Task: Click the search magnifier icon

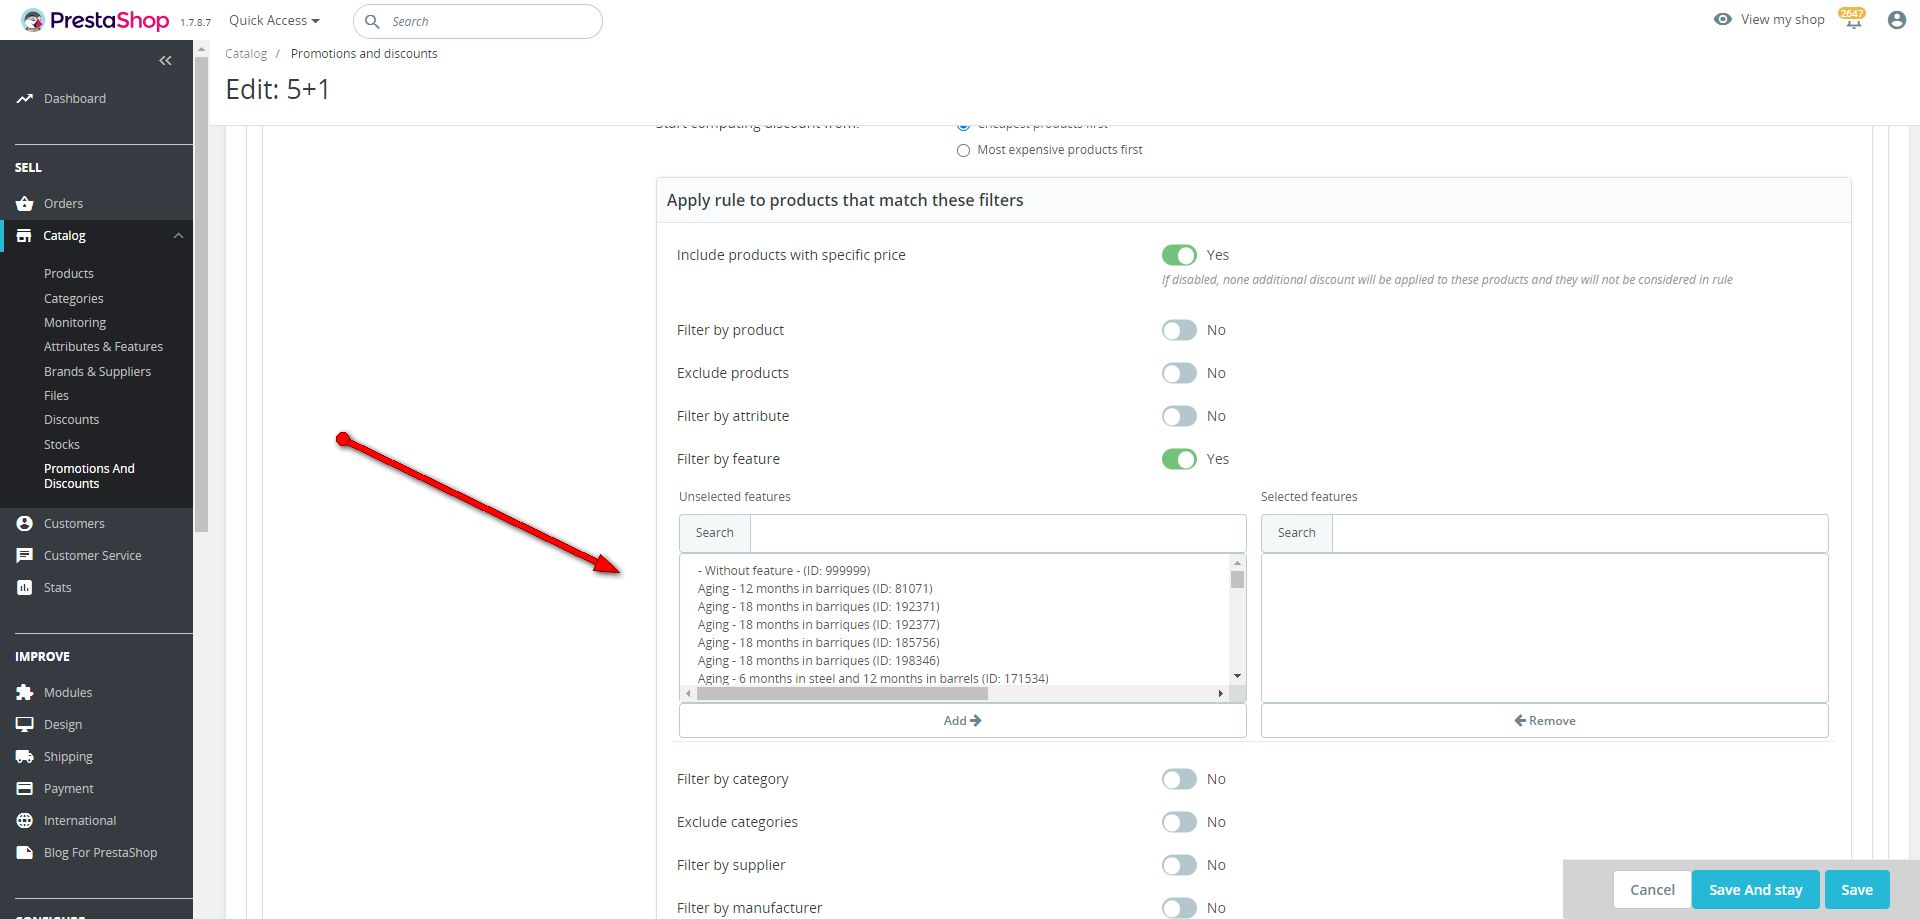Action: (372, 21)
